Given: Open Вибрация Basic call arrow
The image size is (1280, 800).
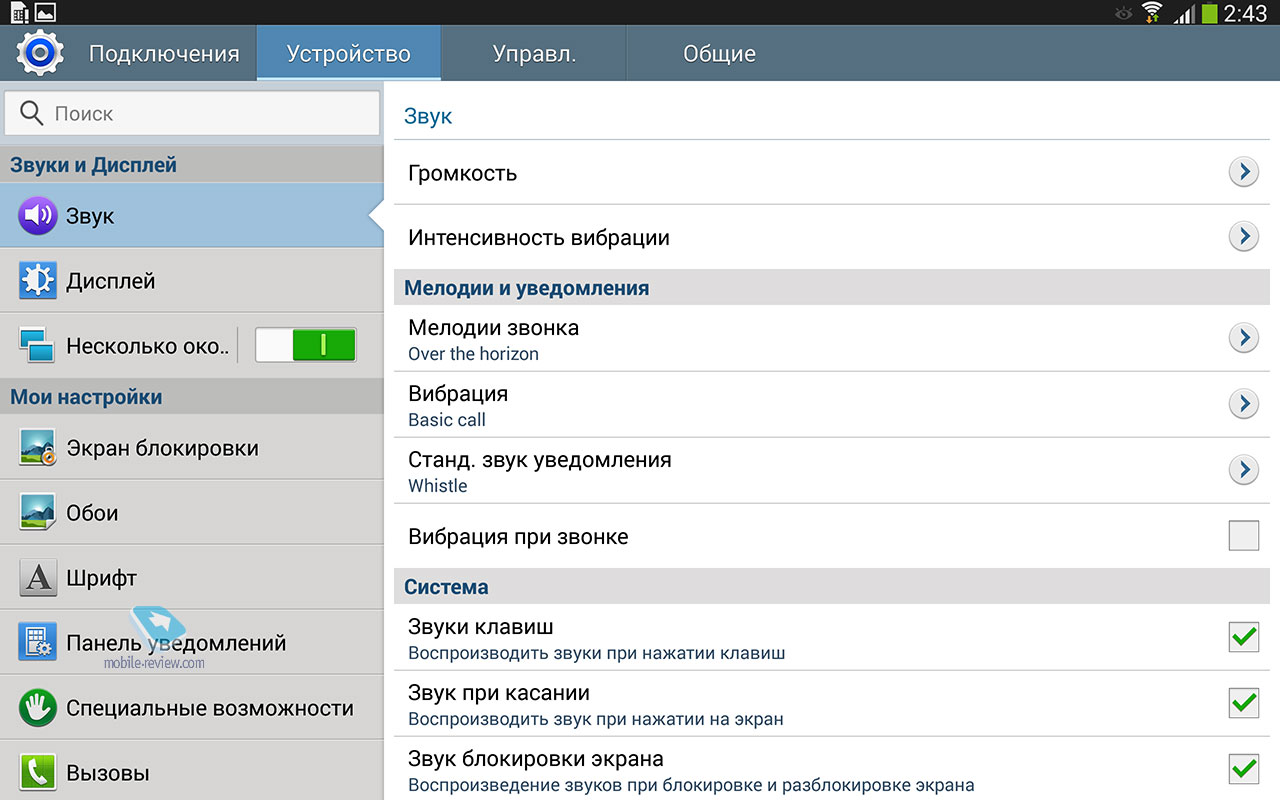Looking at the screenshot, I should [x=1243, y=404].
